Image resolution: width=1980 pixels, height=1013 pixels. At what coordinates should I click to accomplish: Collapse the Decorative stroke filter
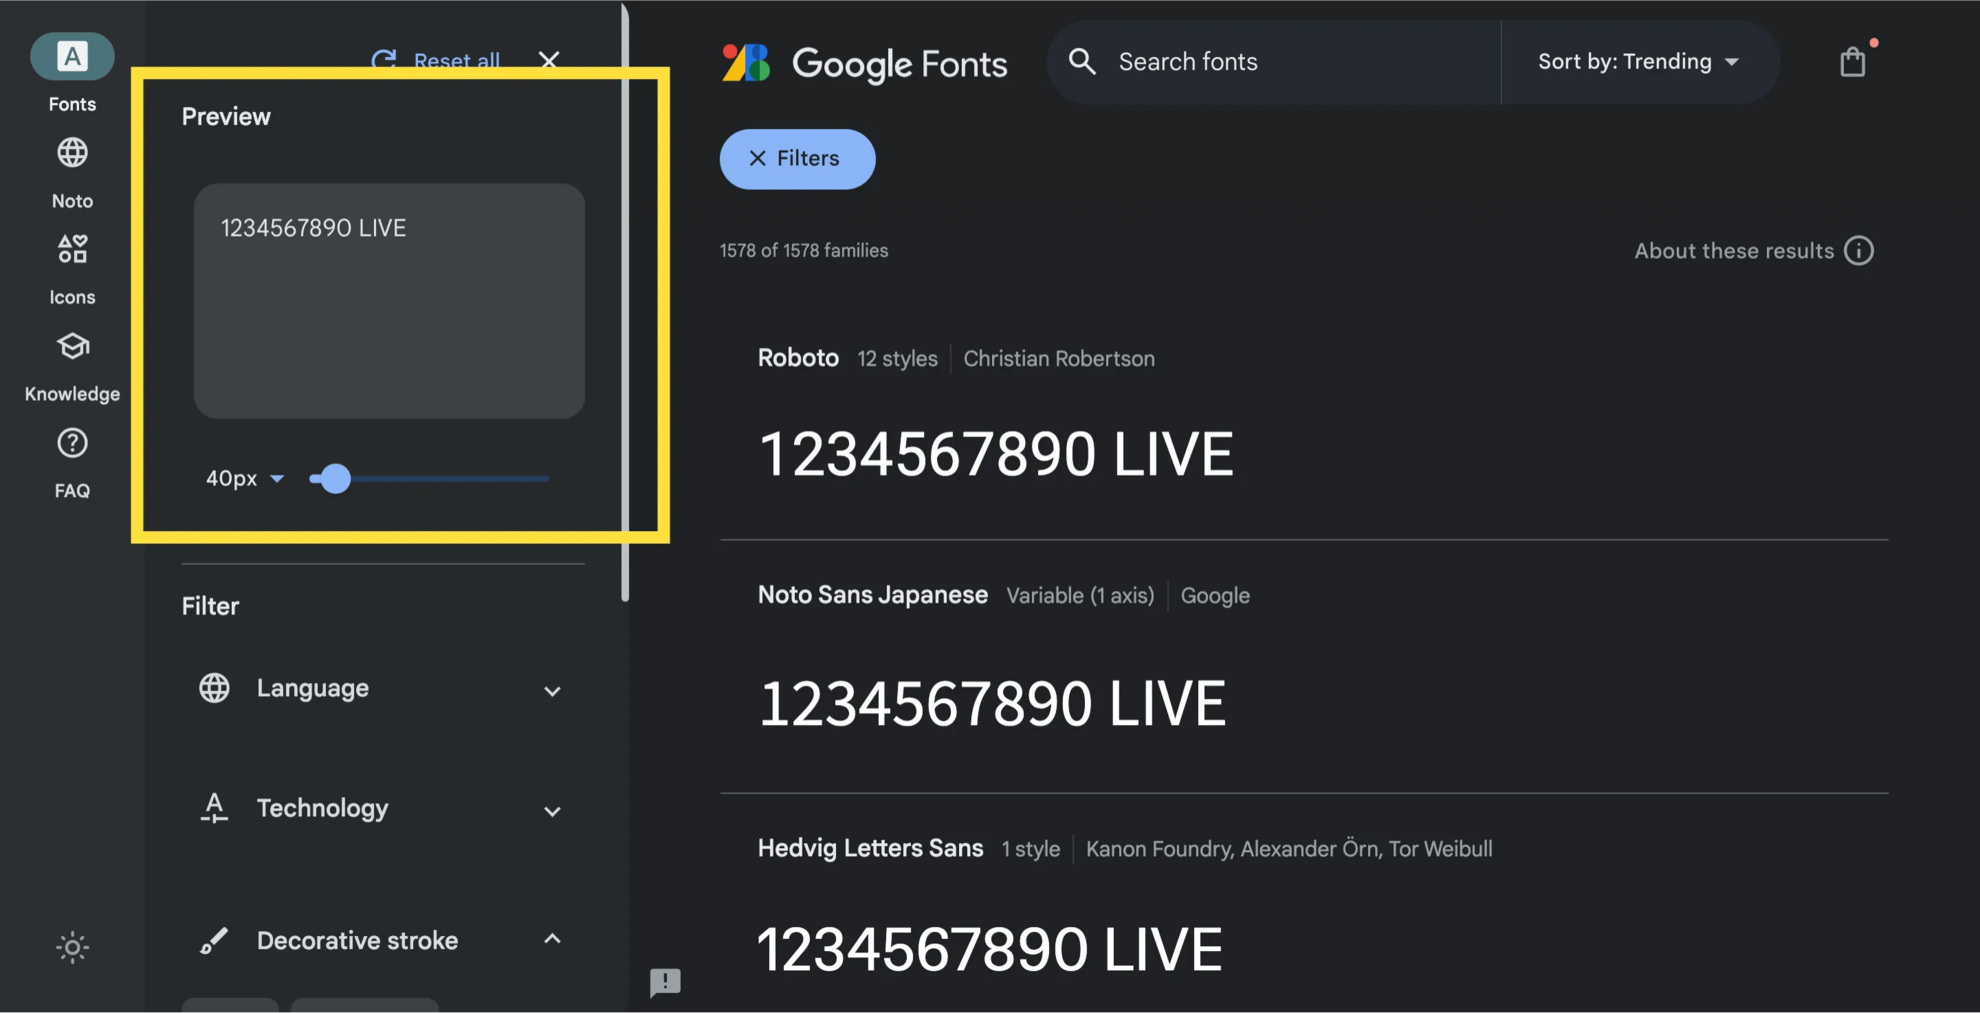pyautogui.click(x=380, y=940)
